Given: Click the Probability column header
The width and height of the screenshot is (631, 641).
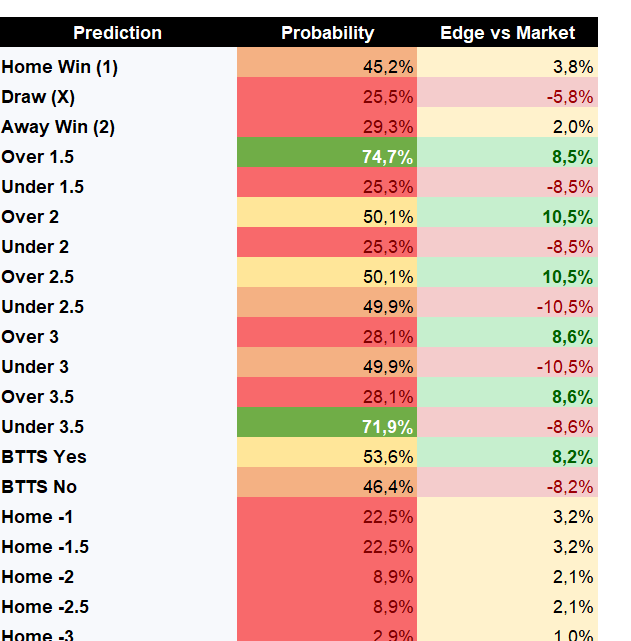Looking at the screenshot, I should pos(327,32).
